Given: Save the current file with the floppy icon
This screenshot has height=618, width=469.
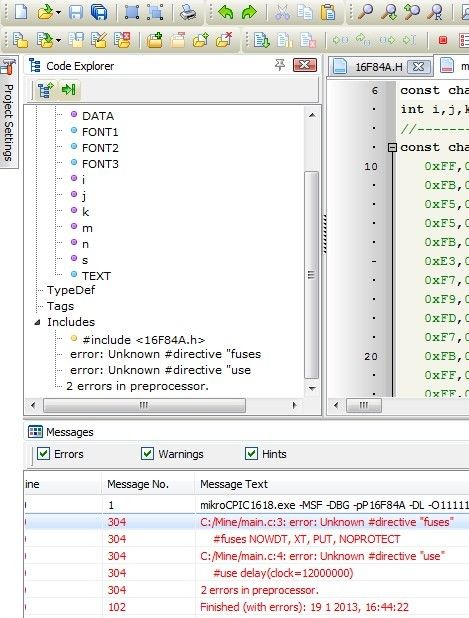Looking at the screenshot, I should (x=76, y=13).
